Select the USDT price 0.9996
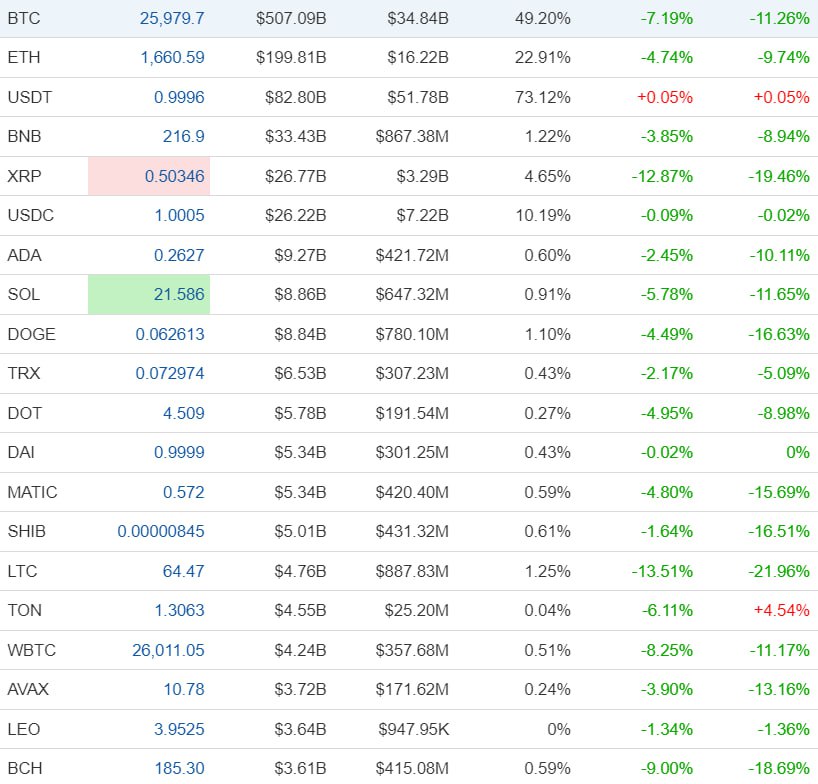This screenshot has width=818, height=784. [x=179, y=98]
